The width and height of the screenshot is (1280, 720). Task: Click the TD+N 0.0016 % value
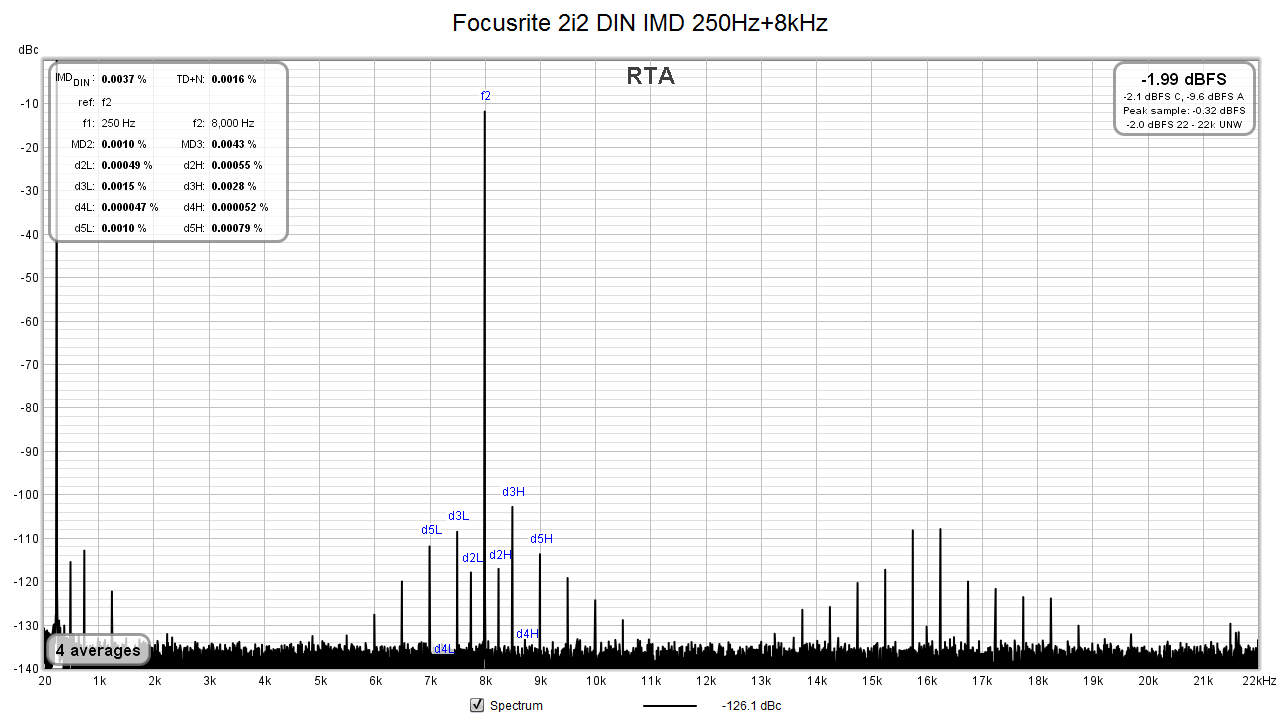pyautogui.click(x=234, y=78)
